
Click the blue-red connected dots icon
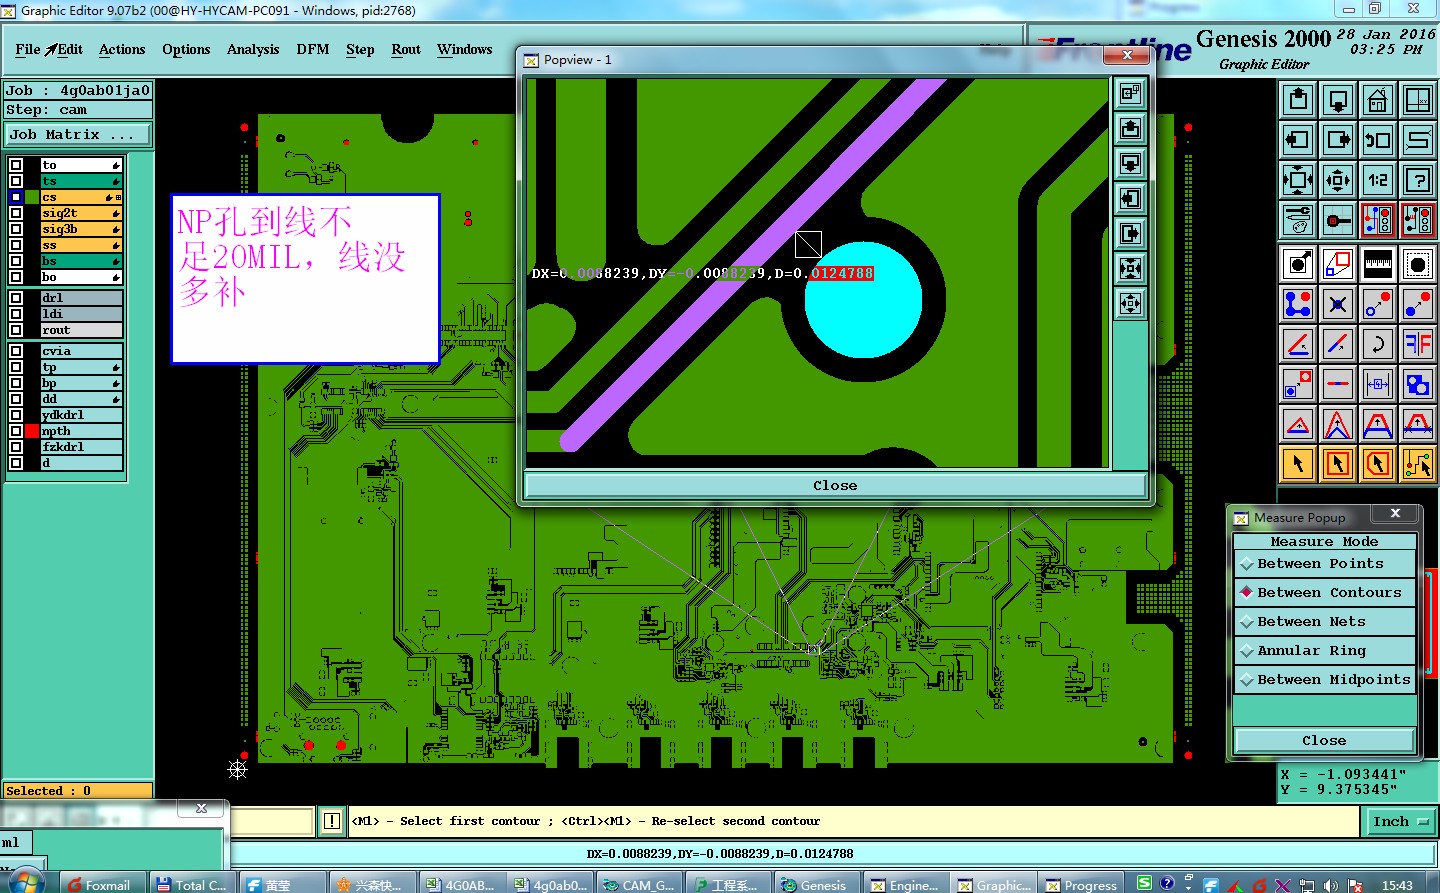point(1298,304)
